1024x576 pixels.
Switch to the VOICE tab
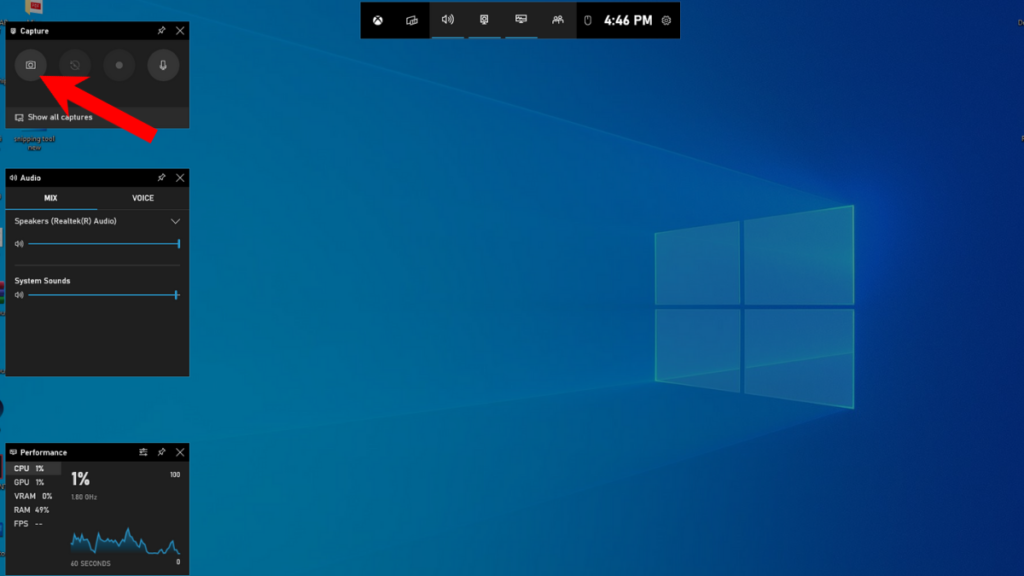[x=143, y=198]
